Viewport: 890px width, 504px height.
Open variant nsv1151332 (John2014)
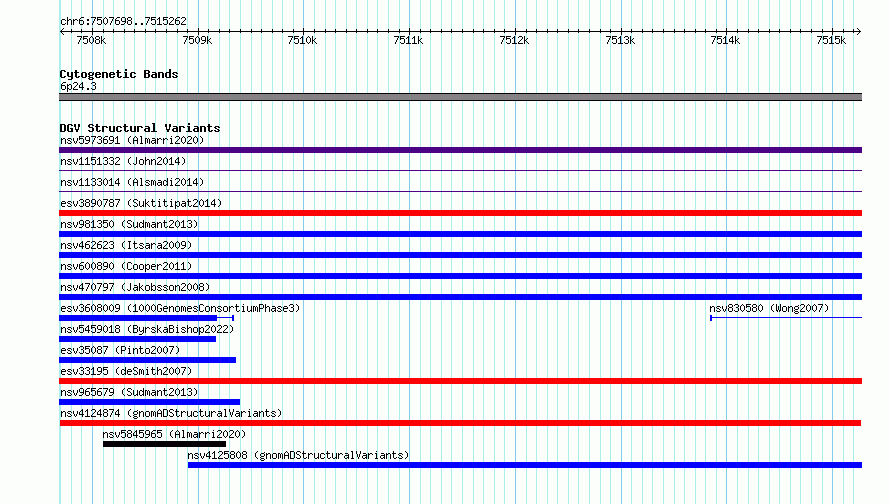pos(123,161)
